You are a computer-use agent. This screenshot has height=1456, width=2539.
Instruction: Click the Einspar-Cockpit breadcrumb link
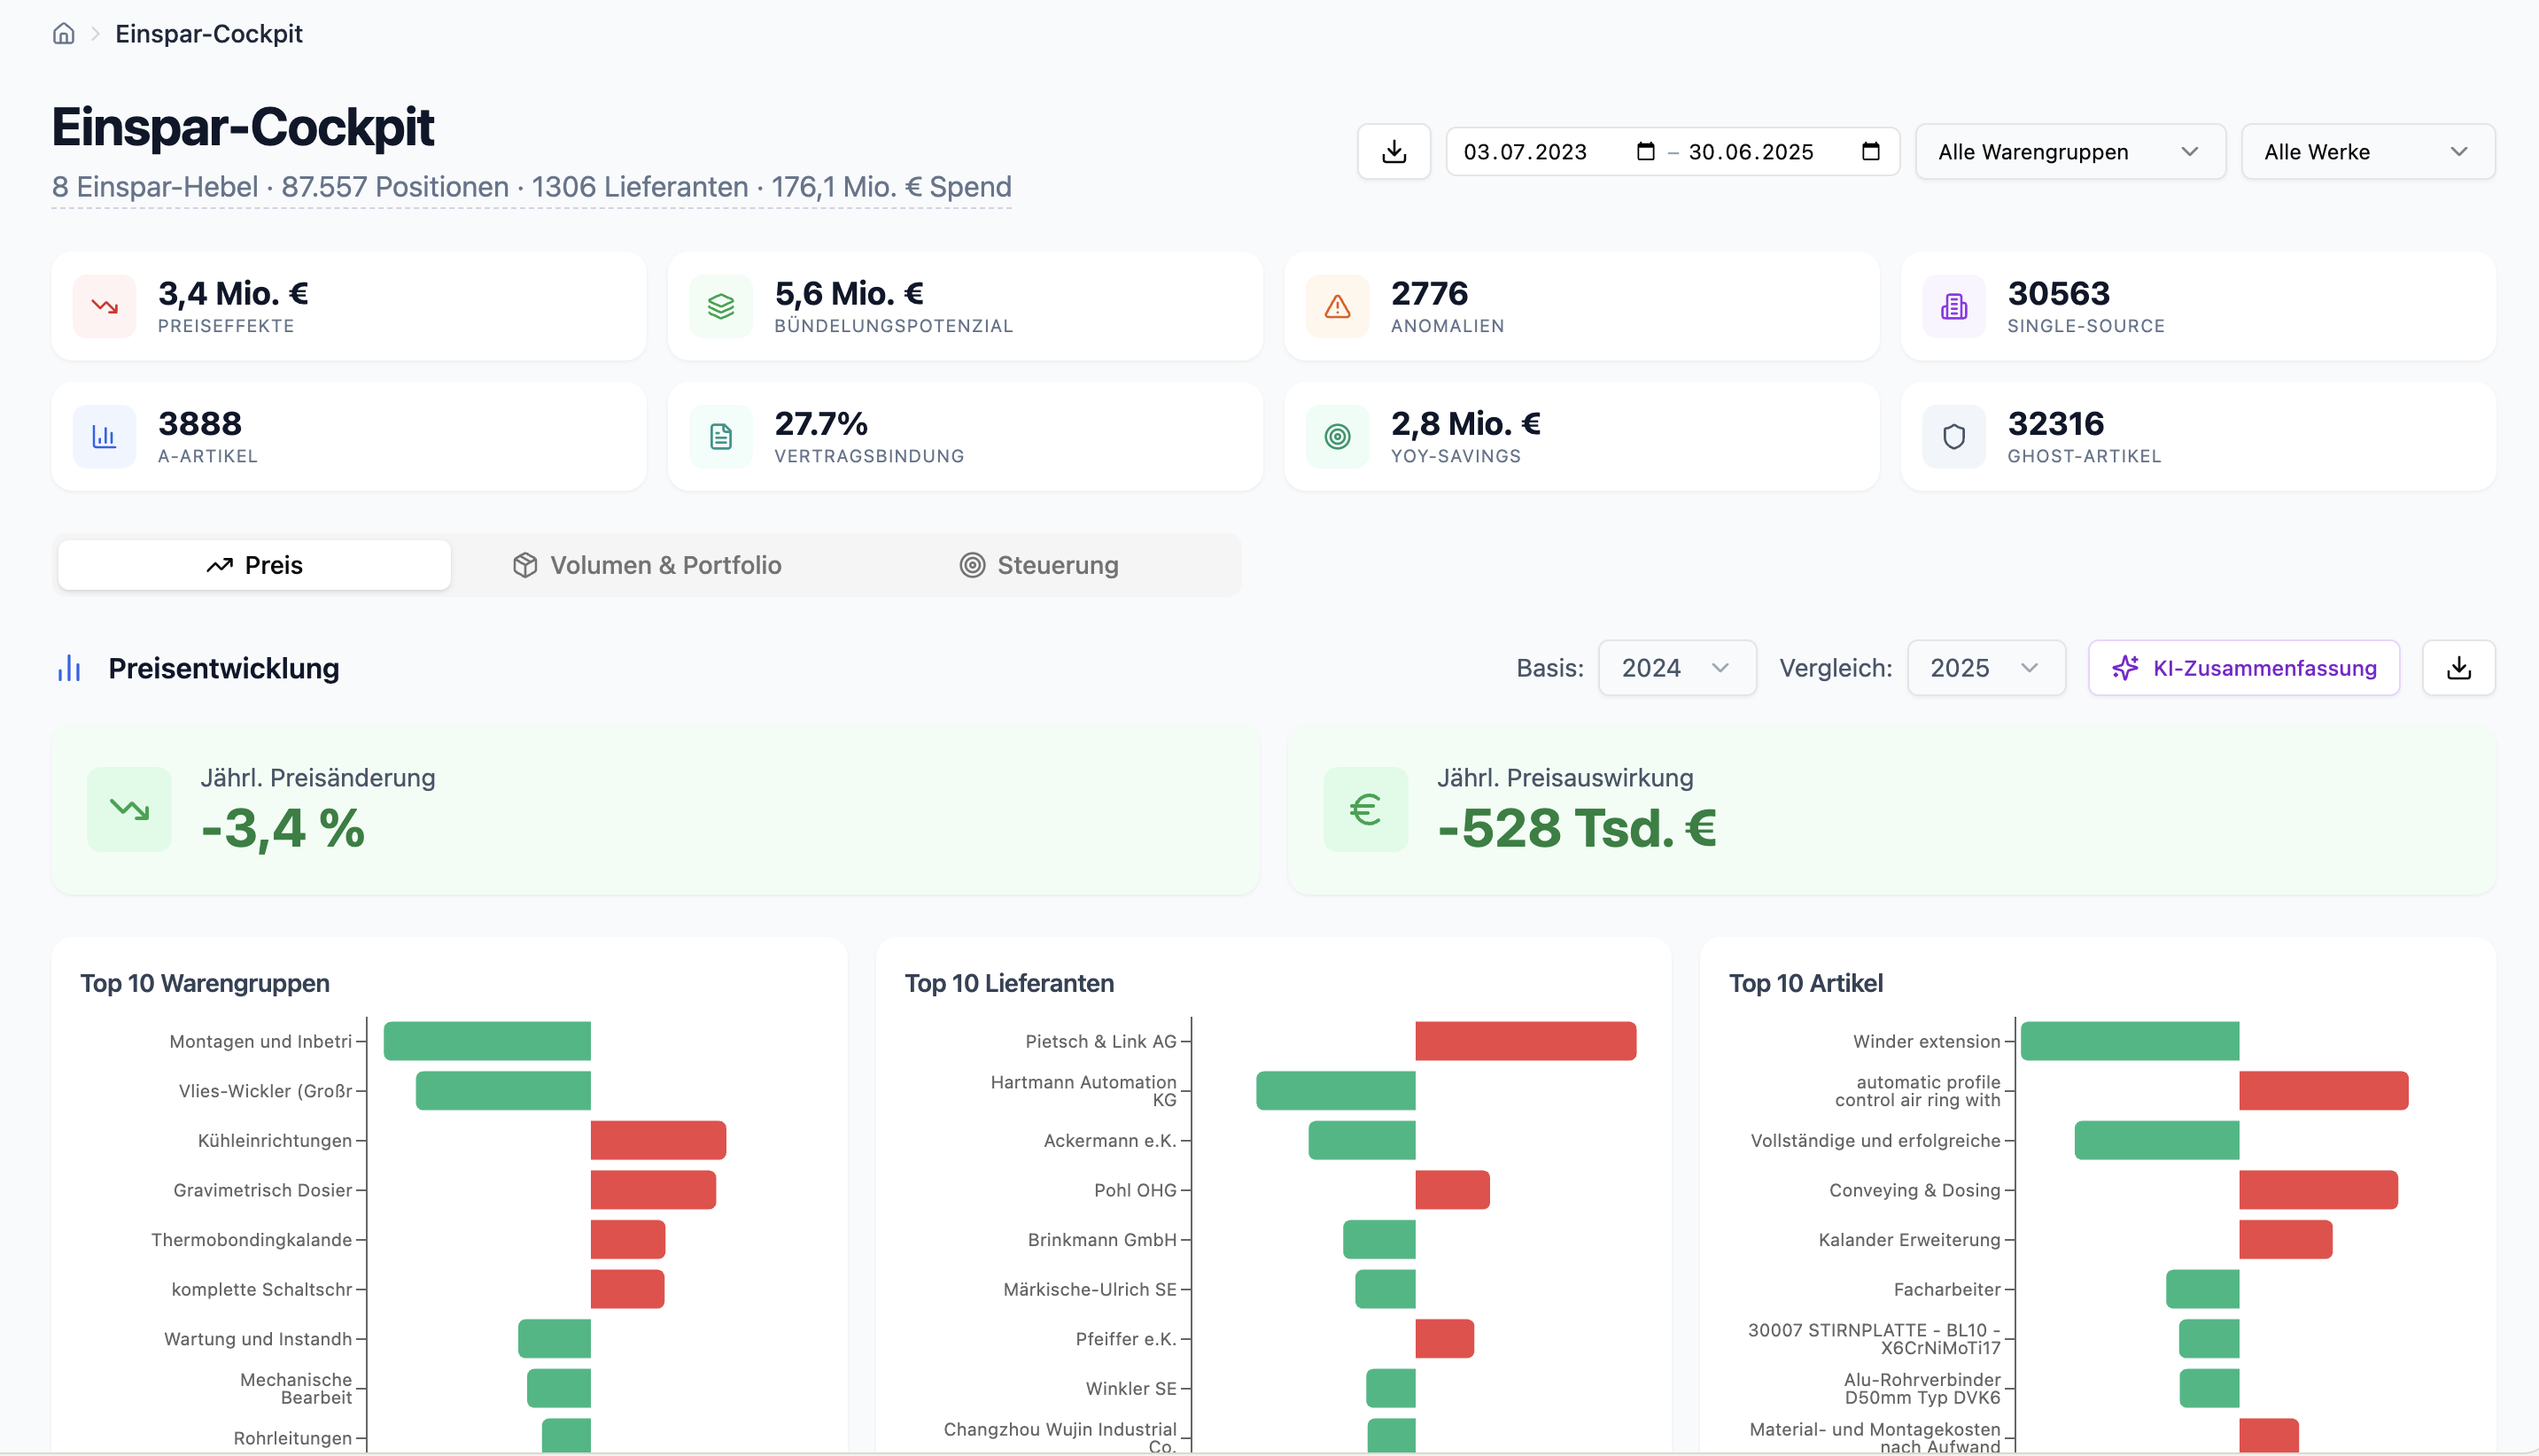(x=208, y=34)
